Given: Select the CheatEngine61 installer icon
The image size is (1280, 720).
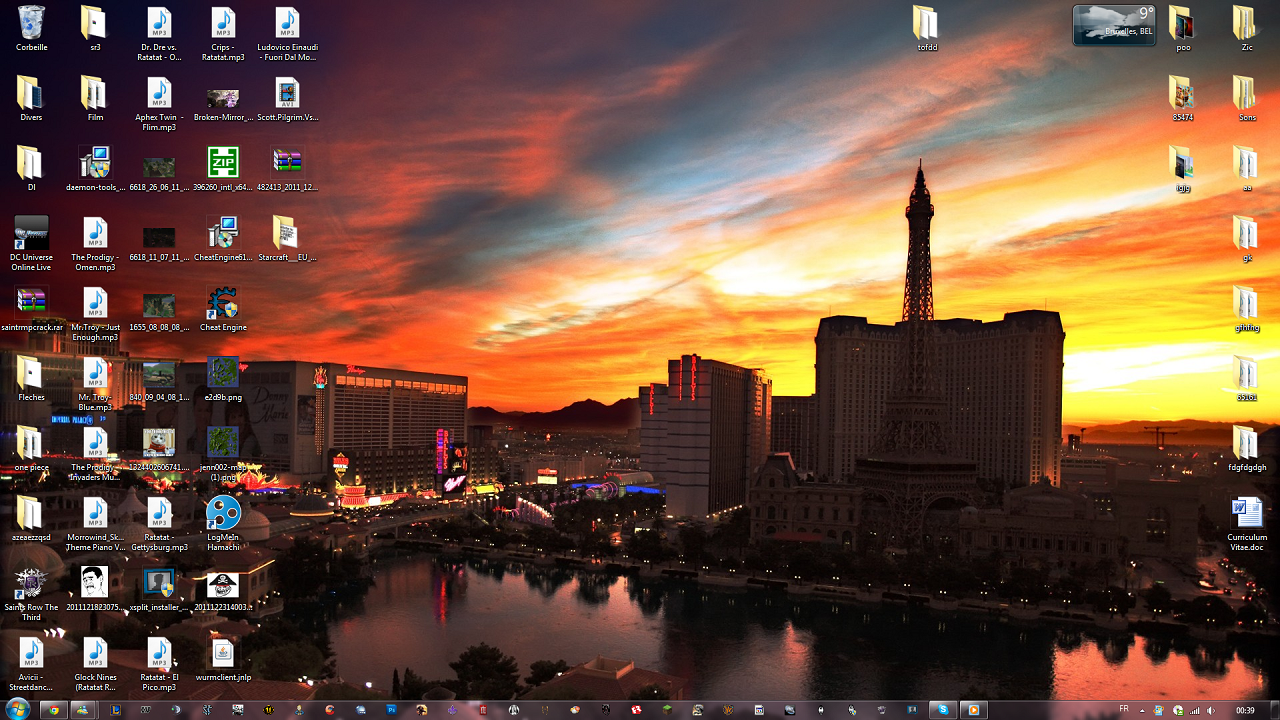Looking at the screenshot, I should pos(223,238).
